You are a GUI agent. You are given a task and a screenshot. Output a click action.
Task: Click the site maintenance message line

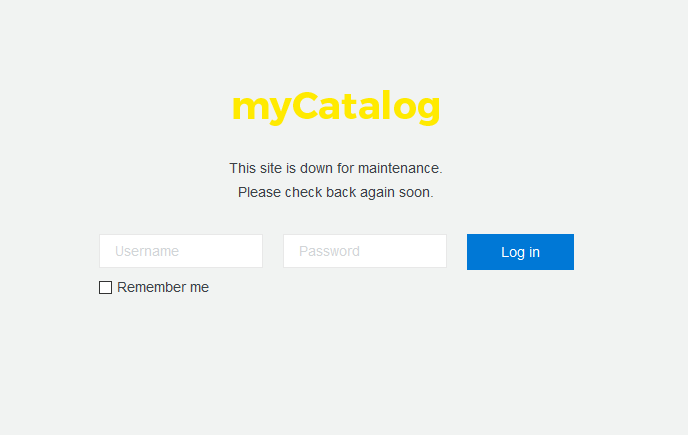coord(335,168)
